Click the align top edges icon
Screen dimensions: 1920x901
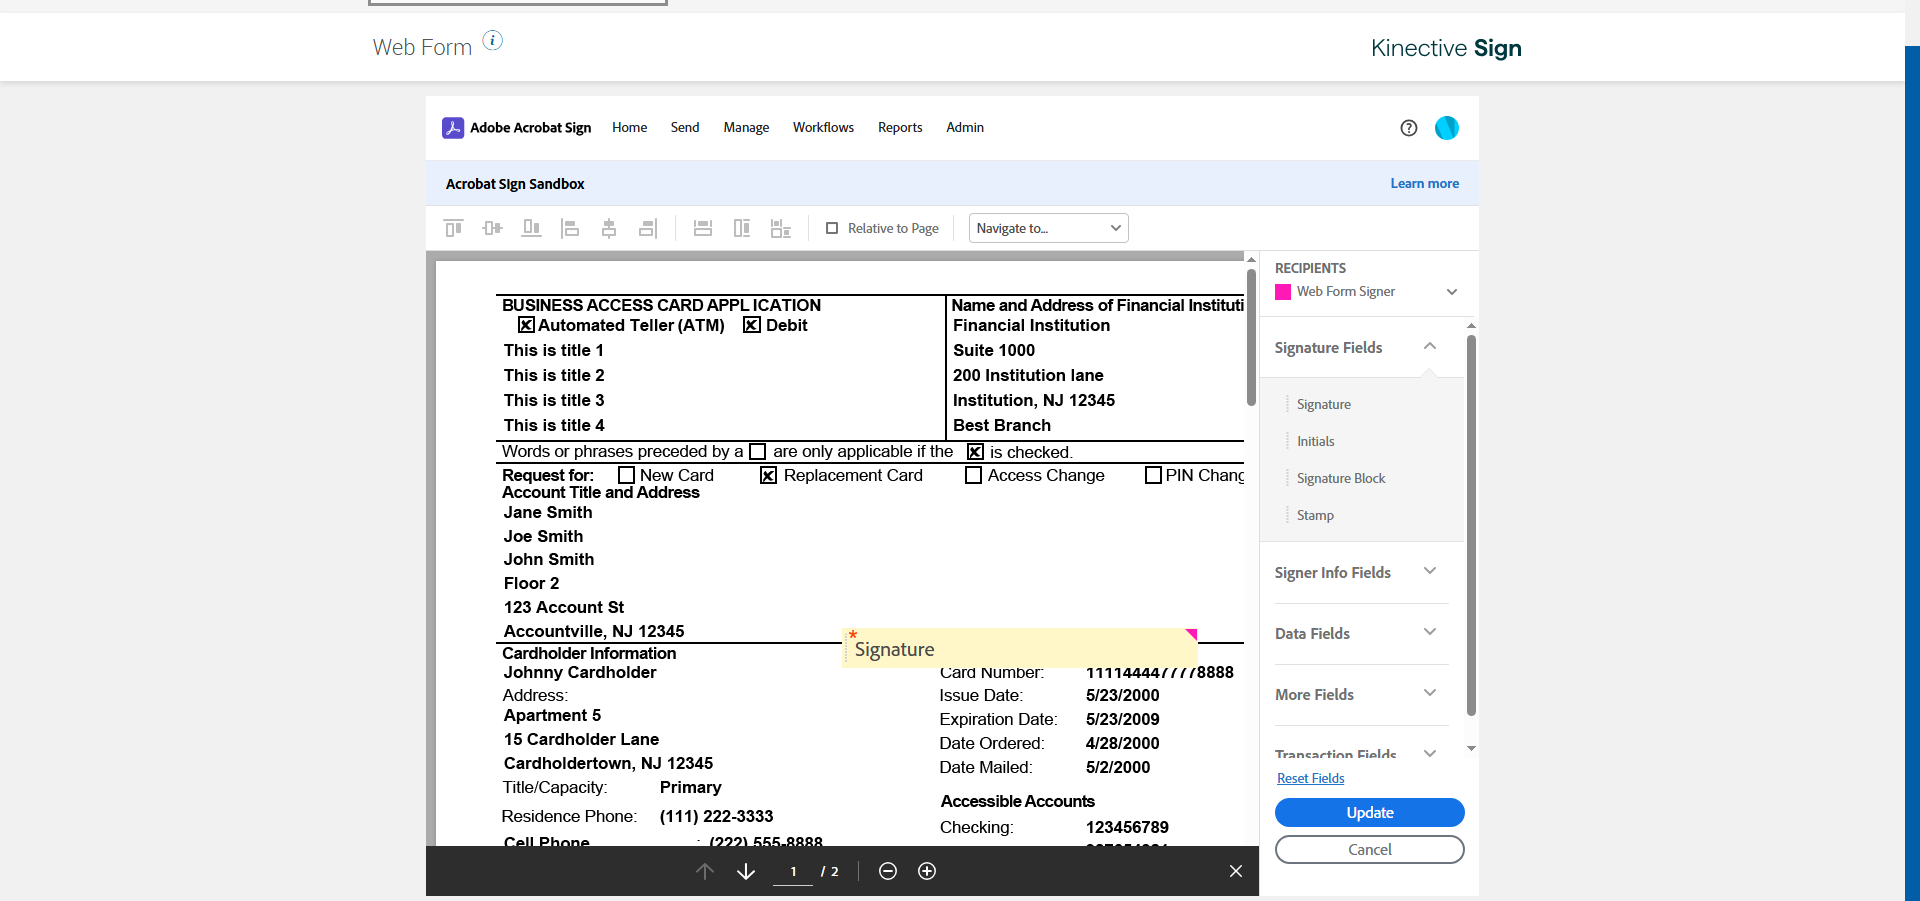coord(453,228)
